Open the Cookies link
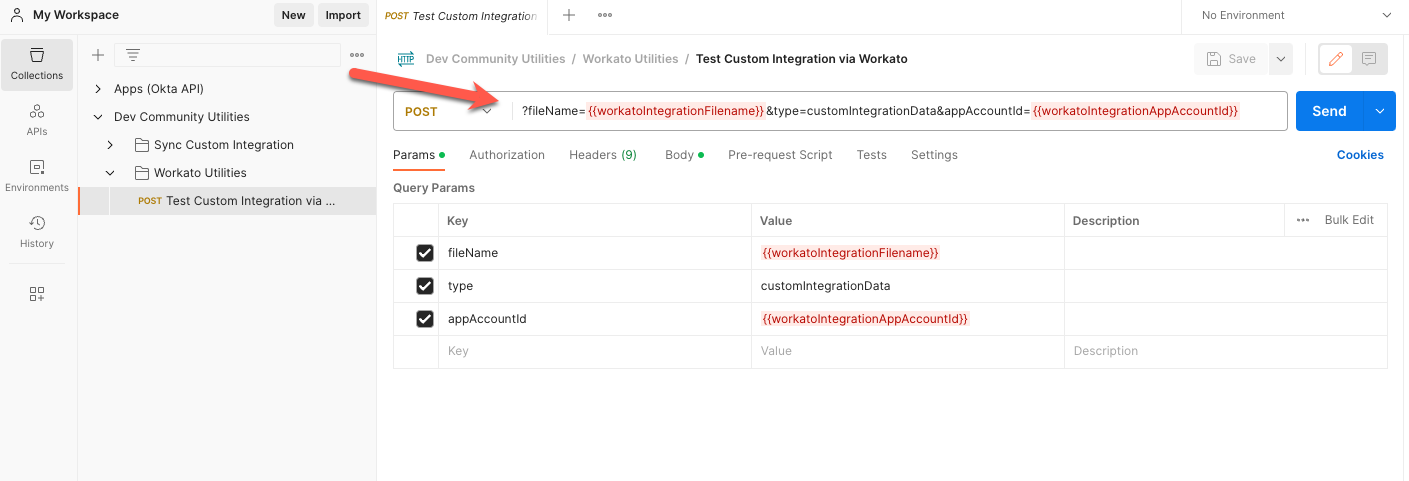Viewport: 1409px width, 481px height. pos(1360,155)
